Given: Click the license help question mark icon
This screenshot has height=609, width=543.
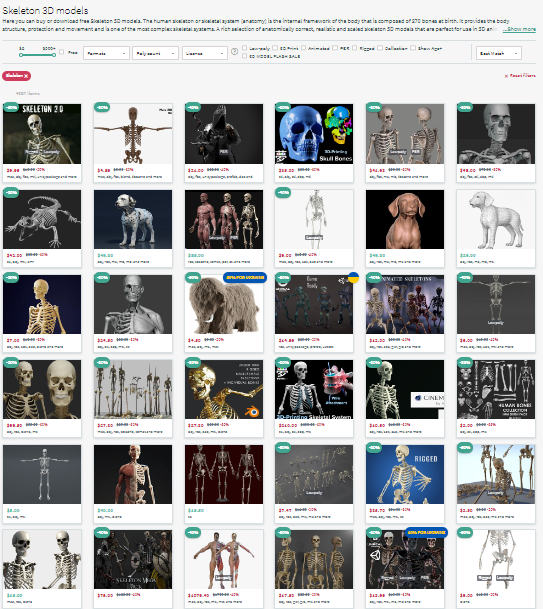Looking at the screenshot, I should (234, 51).
